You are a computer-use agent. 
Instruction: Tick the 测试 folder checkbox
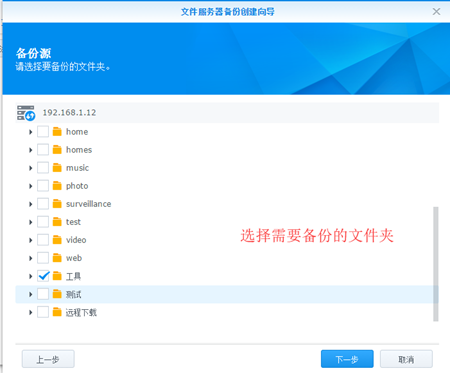pos(43,294)
